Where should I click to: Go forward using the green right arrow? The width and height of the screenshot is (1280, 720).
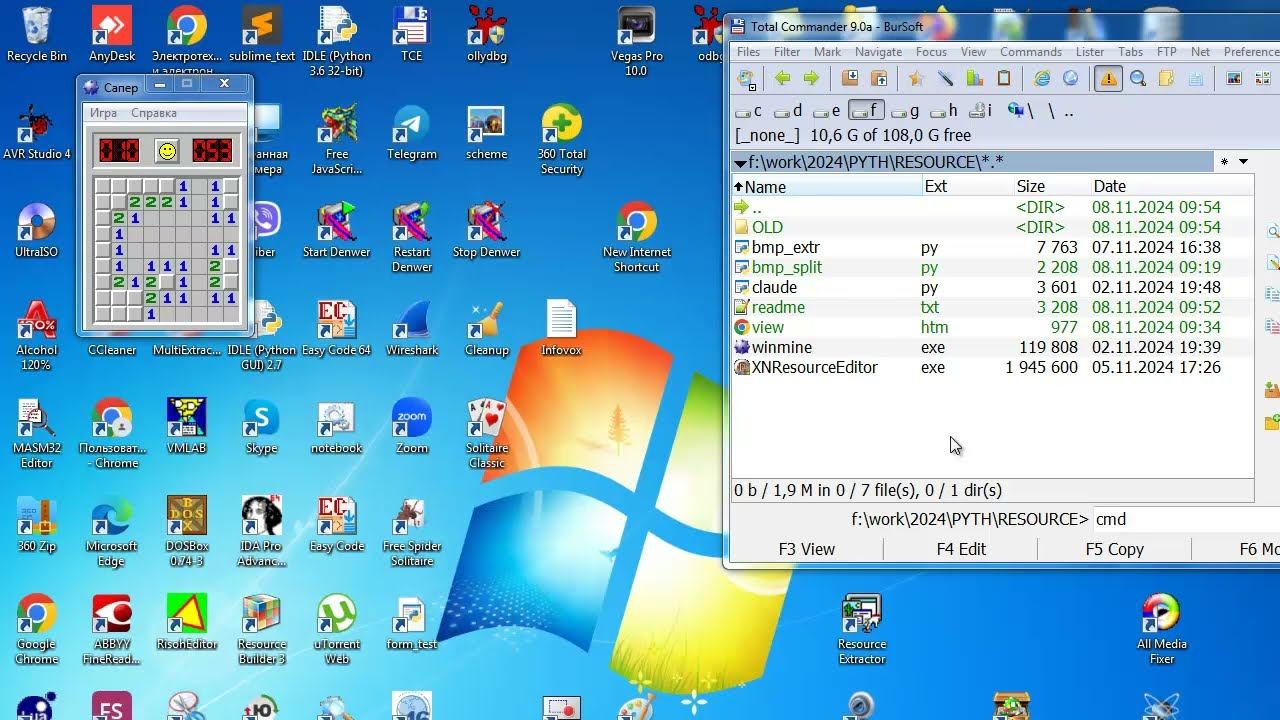(811, 79)
